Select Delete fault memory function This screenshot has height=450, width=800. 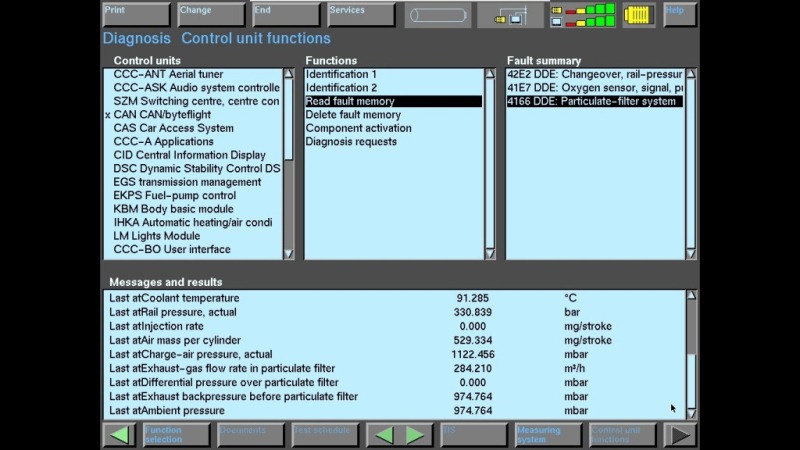coord(353,115)
